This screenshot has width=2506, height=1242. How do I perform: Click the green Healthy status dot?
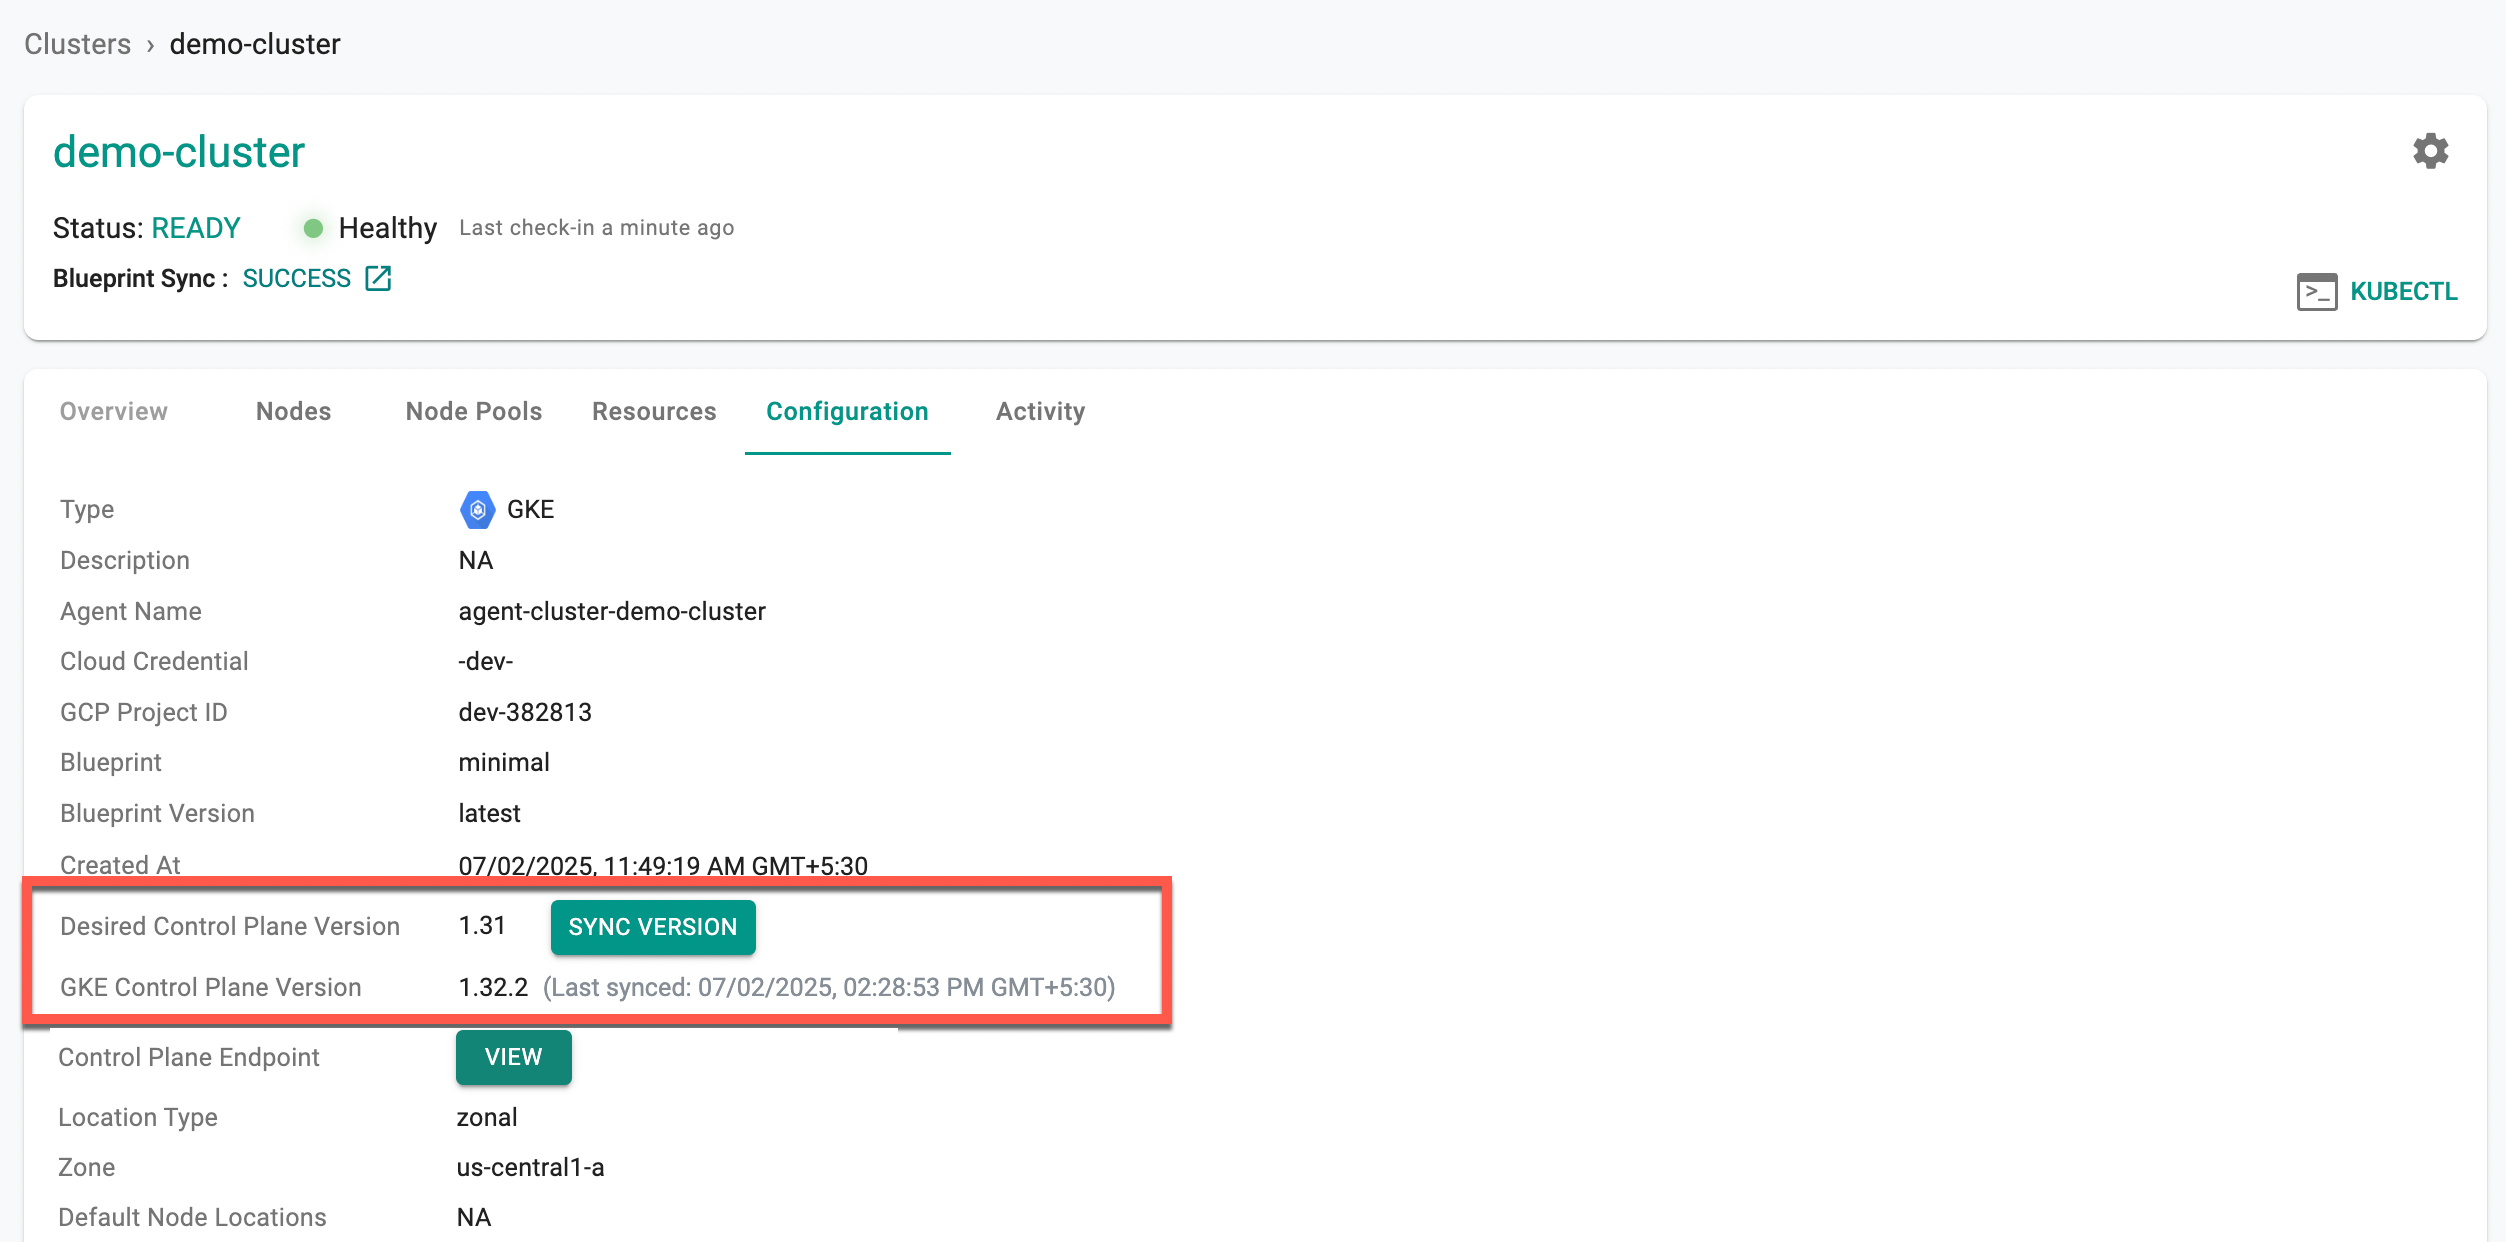click(x=313, y=228)
